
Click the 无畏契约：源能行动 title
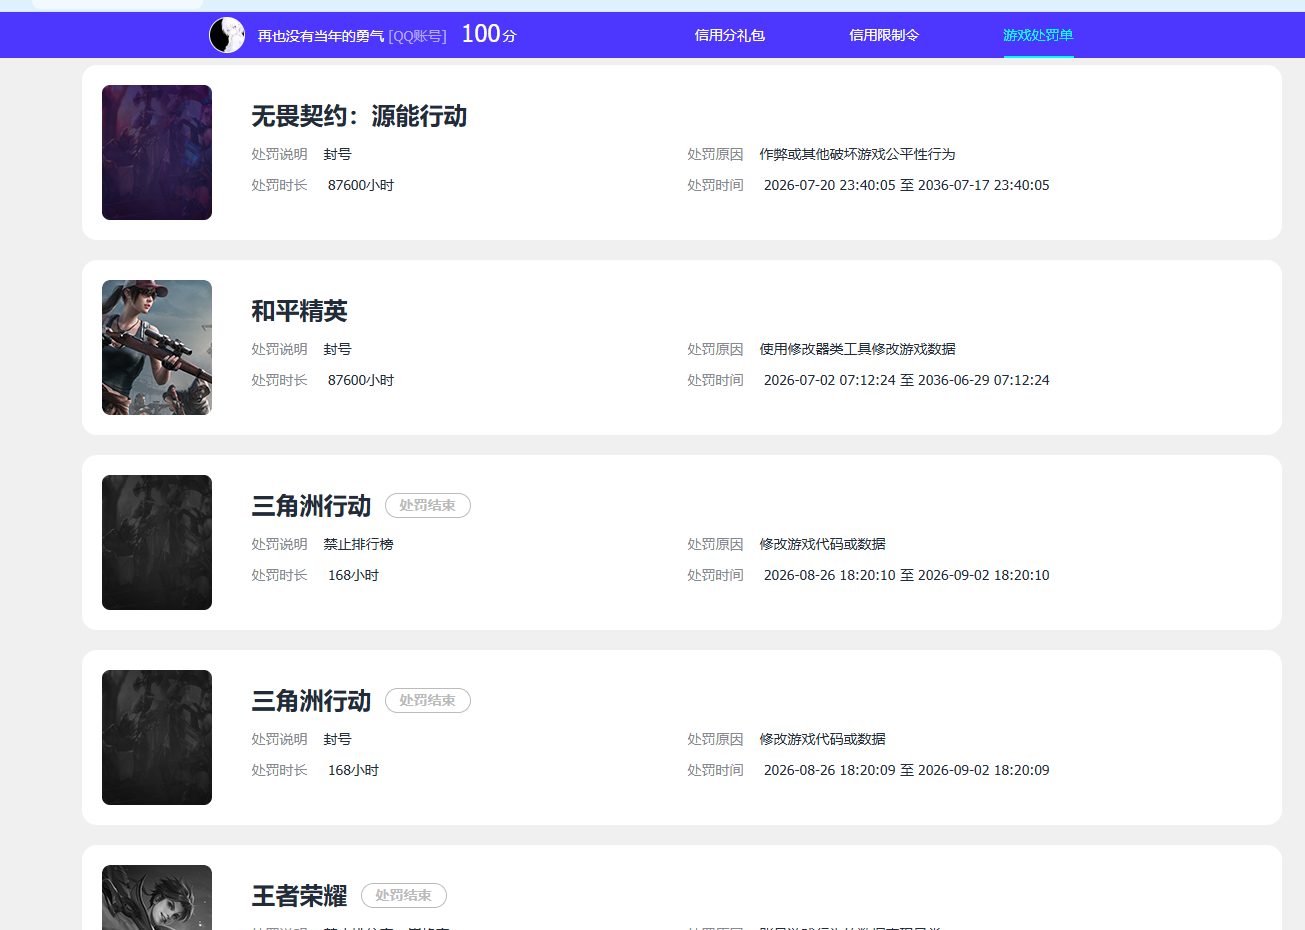[x=359, y=116]
